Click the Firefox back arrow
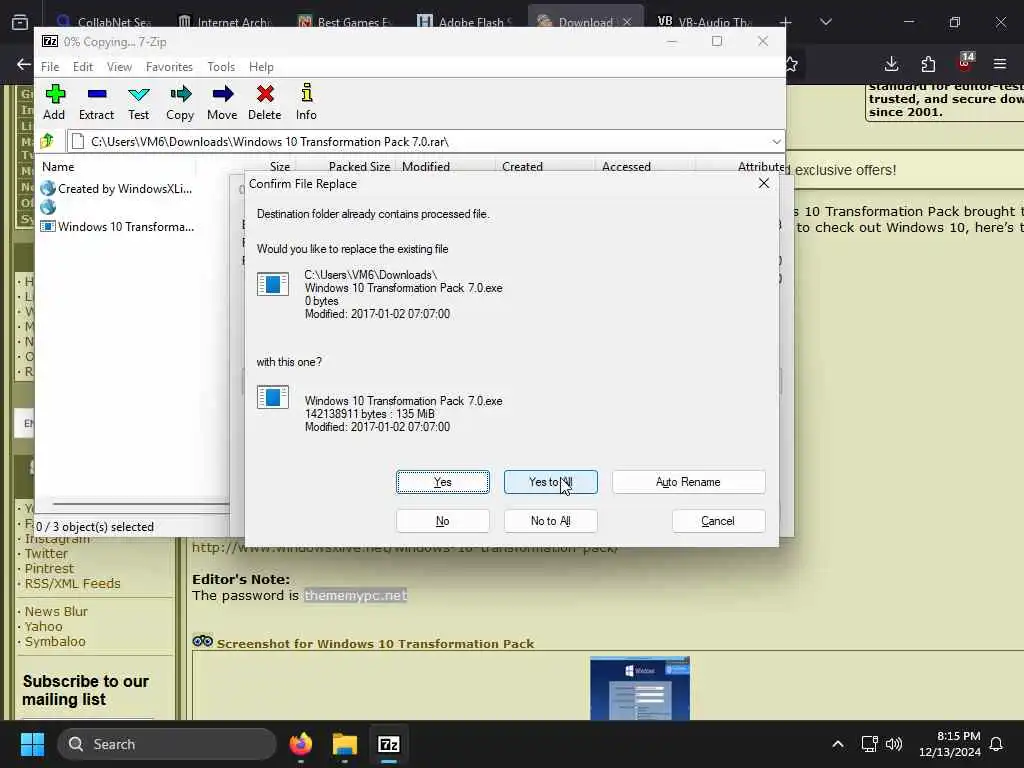The height and width of the screenshot is (768, 1024). [x=24, y=64]
